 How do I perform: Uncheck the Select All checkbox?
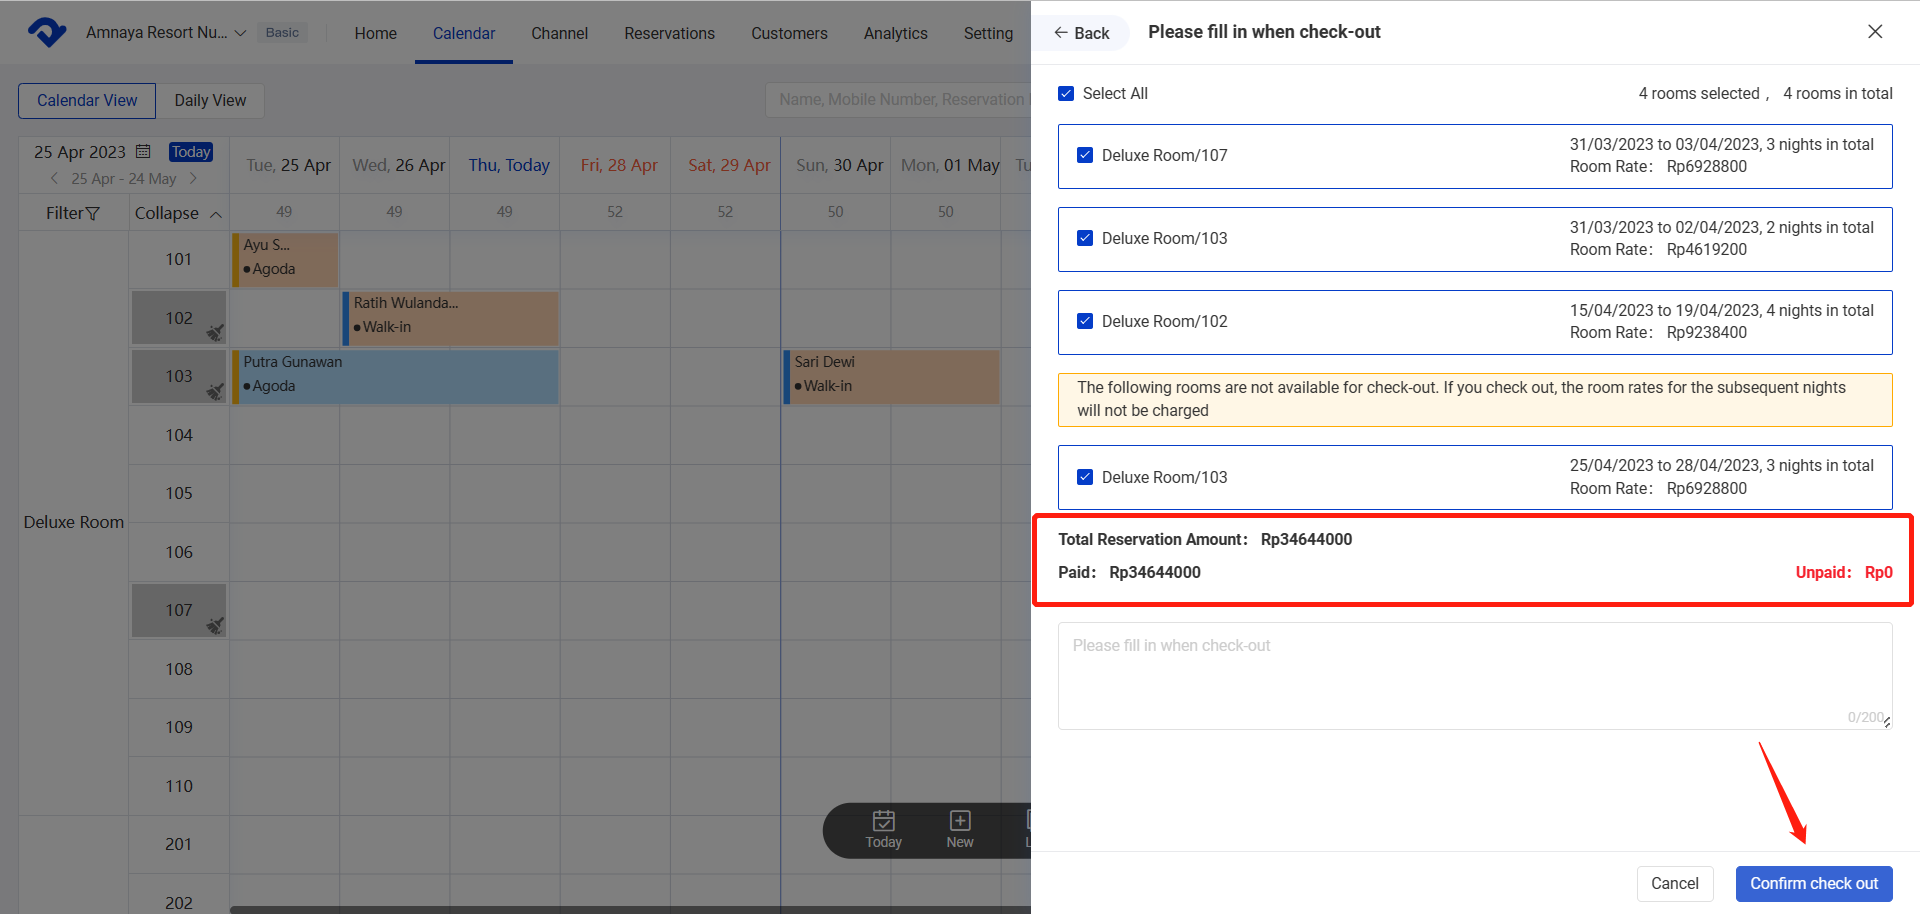tap(1066, 94)
